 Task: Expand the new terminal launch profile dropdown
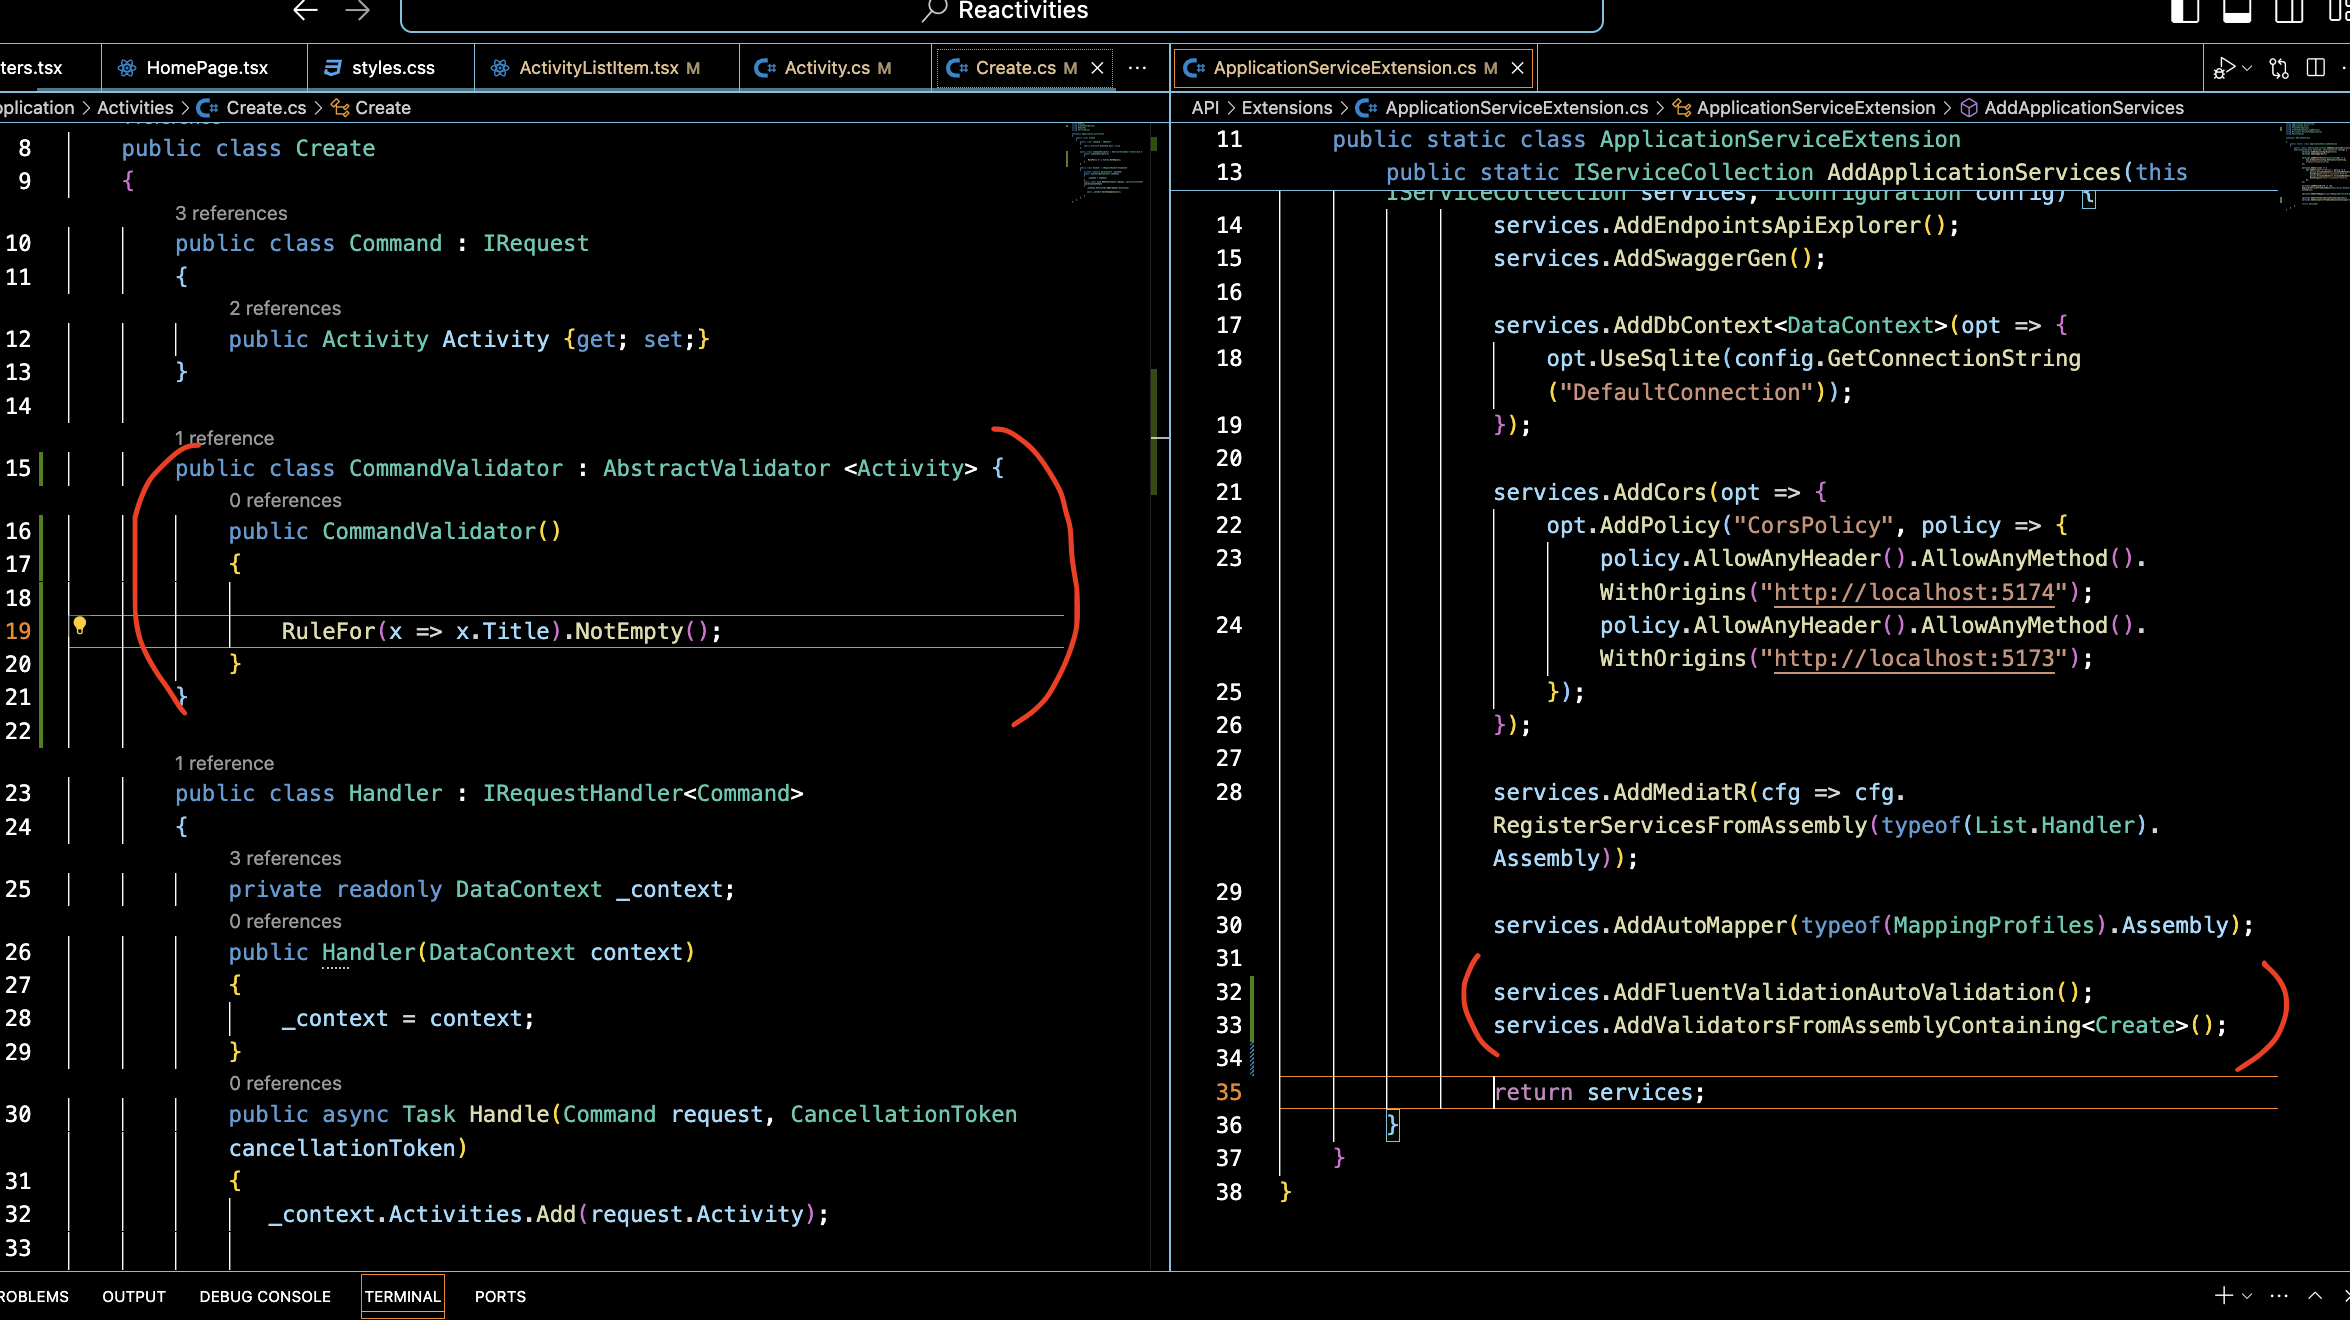[x=2248, y=1296]
